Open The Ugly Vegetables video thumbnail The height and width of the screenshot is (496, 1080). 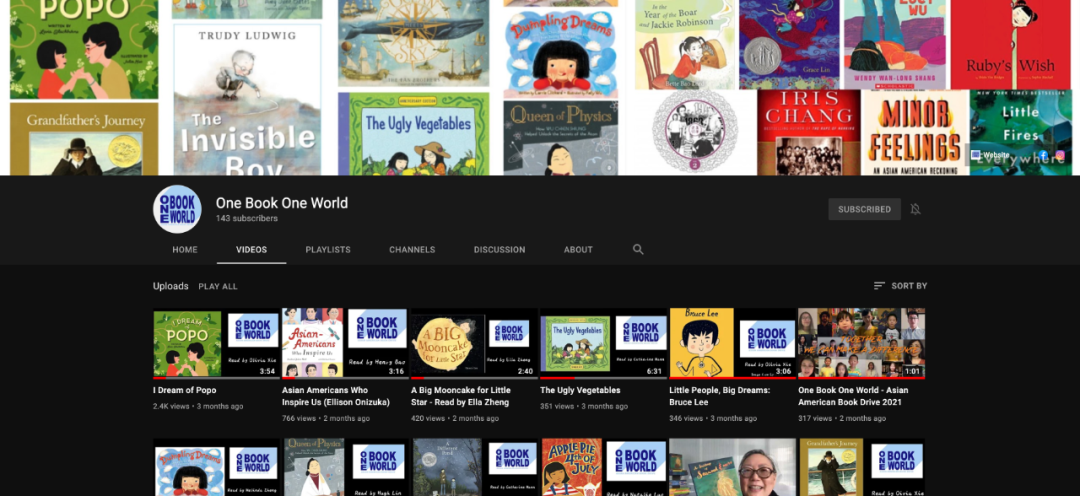tap(603, 343)
